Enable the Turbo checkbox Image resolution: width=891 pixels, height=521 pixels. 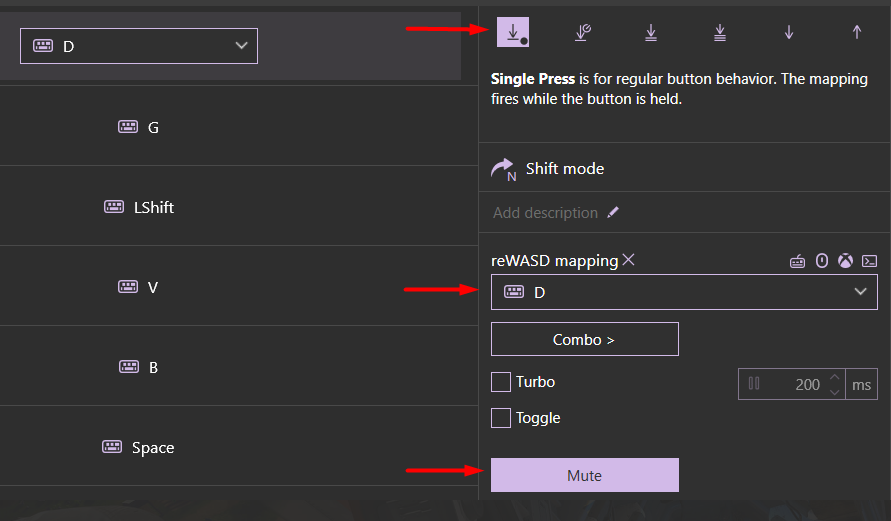point(501,382)
